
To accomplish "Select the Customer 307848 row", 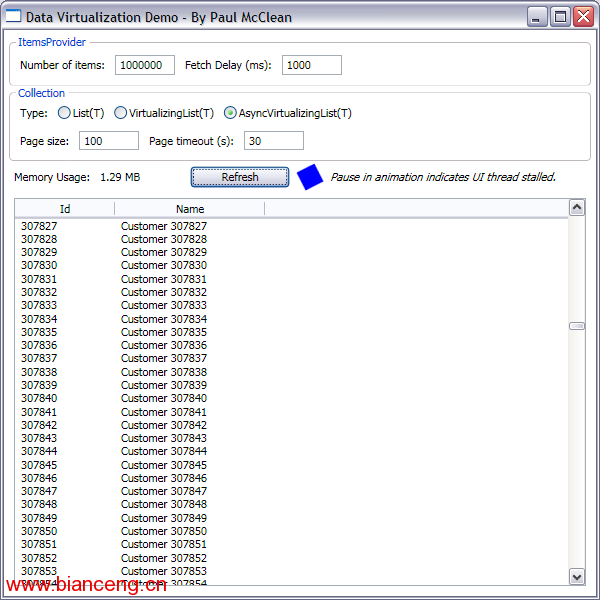I will [292, 504].
